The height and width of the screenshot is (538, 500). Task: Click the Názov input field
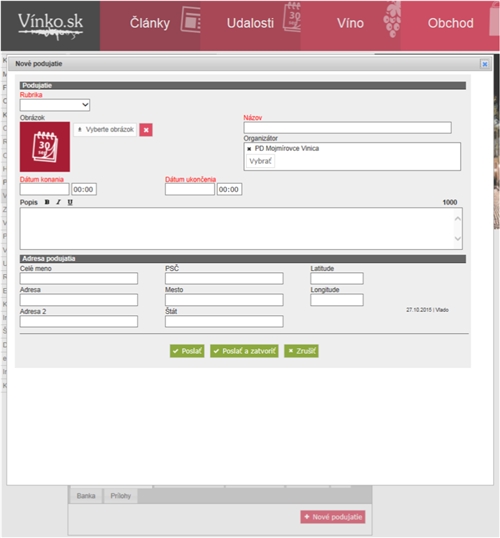(x=347, y=127)
